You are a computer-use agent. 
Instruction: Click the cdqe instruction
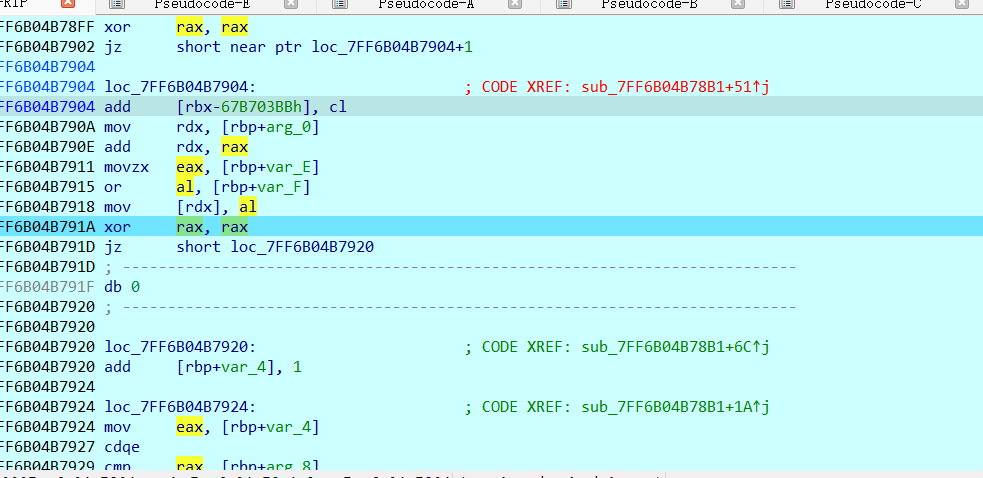point(122,447)
